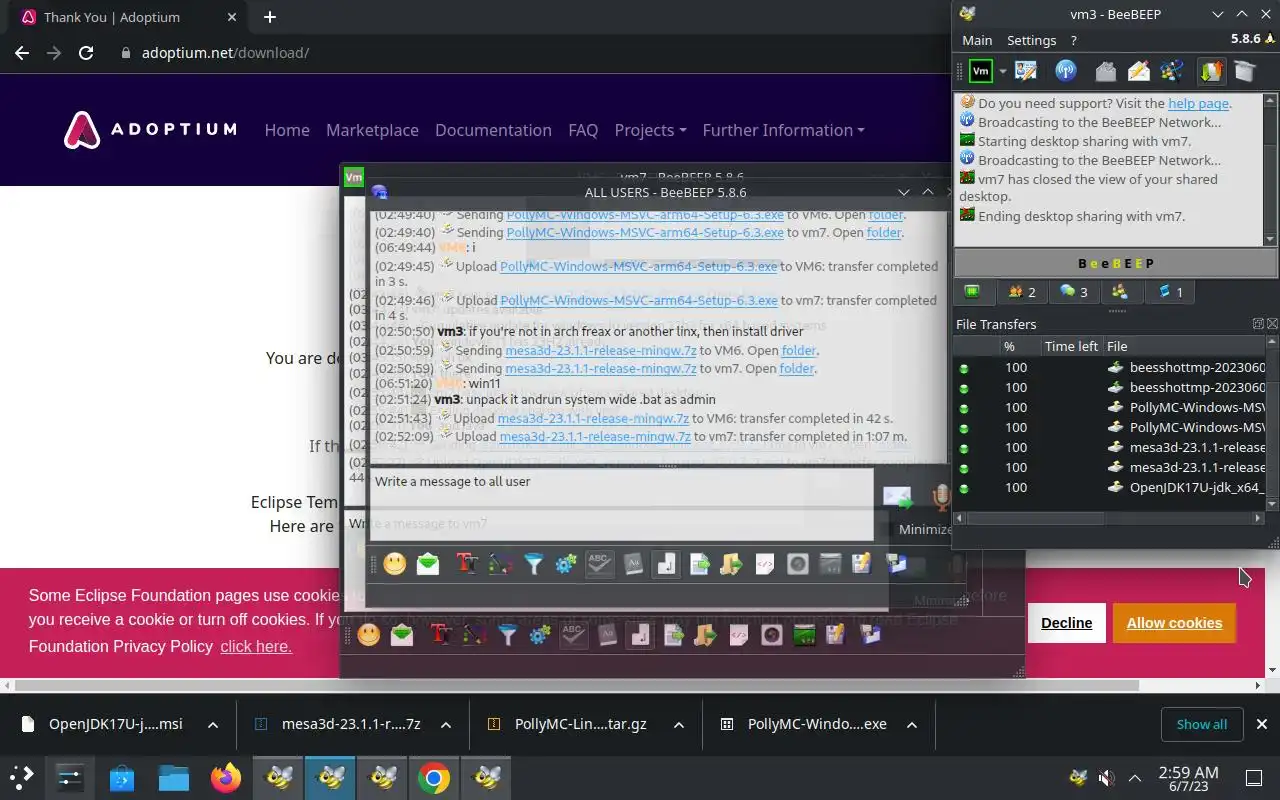Viewport: 1280px width, 800px height.
Task: Change font via TT icon in ALL USERS chat
Action: (x=467, y=564)
